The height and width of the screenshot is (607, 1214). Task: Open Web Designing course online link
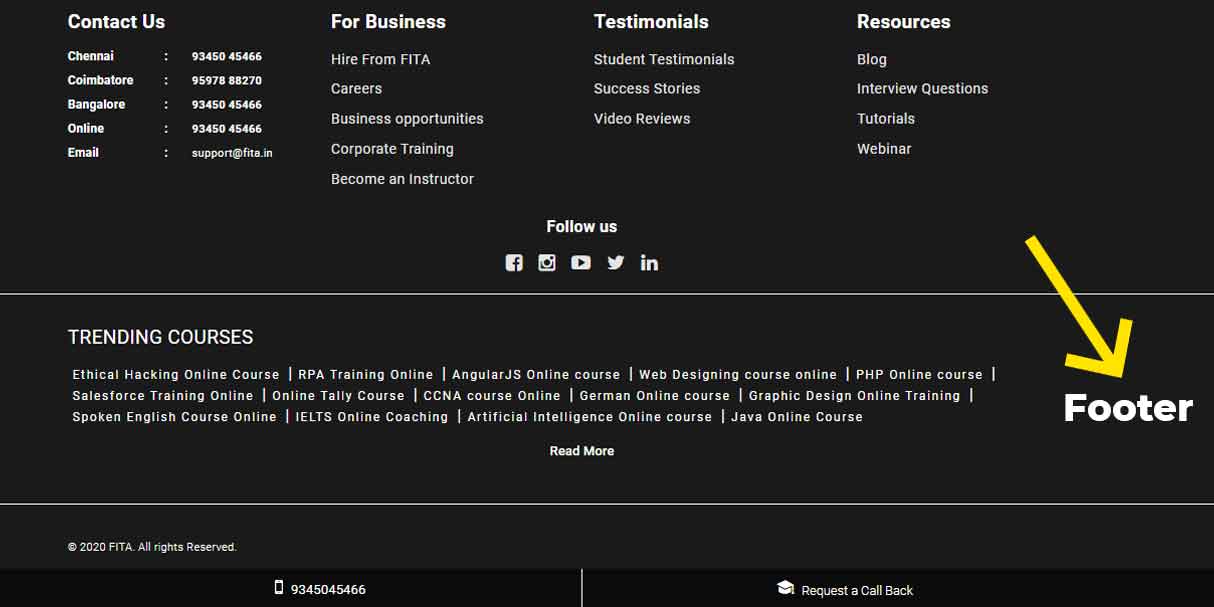738,375
